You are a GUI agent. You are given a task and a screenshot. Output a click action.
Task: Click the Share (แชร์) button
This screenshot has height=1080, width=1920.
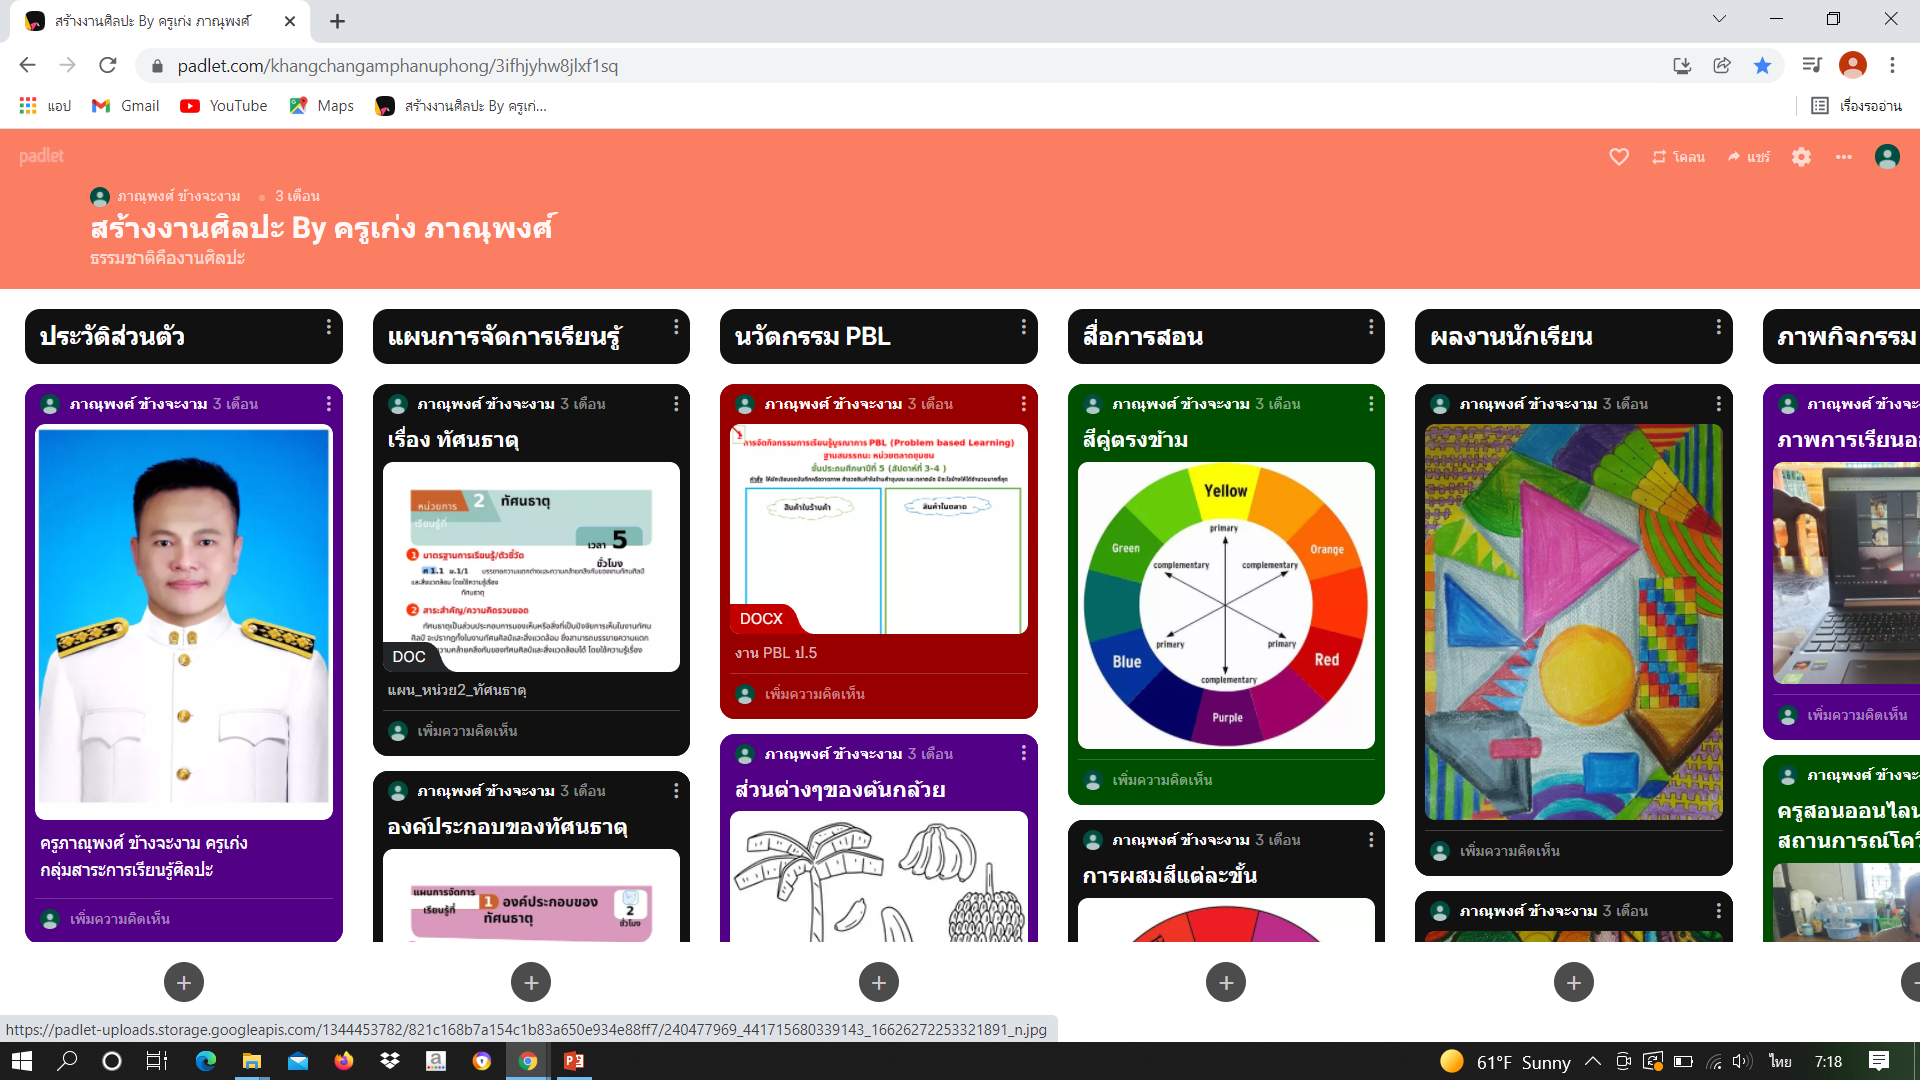pyautogui.click(x=1748, y=157)
